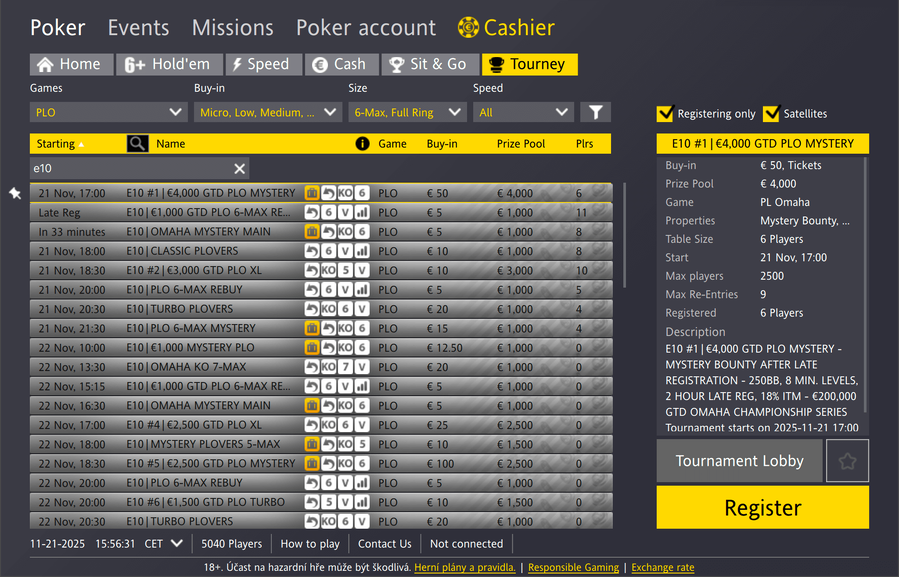This screenshot has width=899, height=577.
Task: Open the Missions menu
Action: pos(232,28)
